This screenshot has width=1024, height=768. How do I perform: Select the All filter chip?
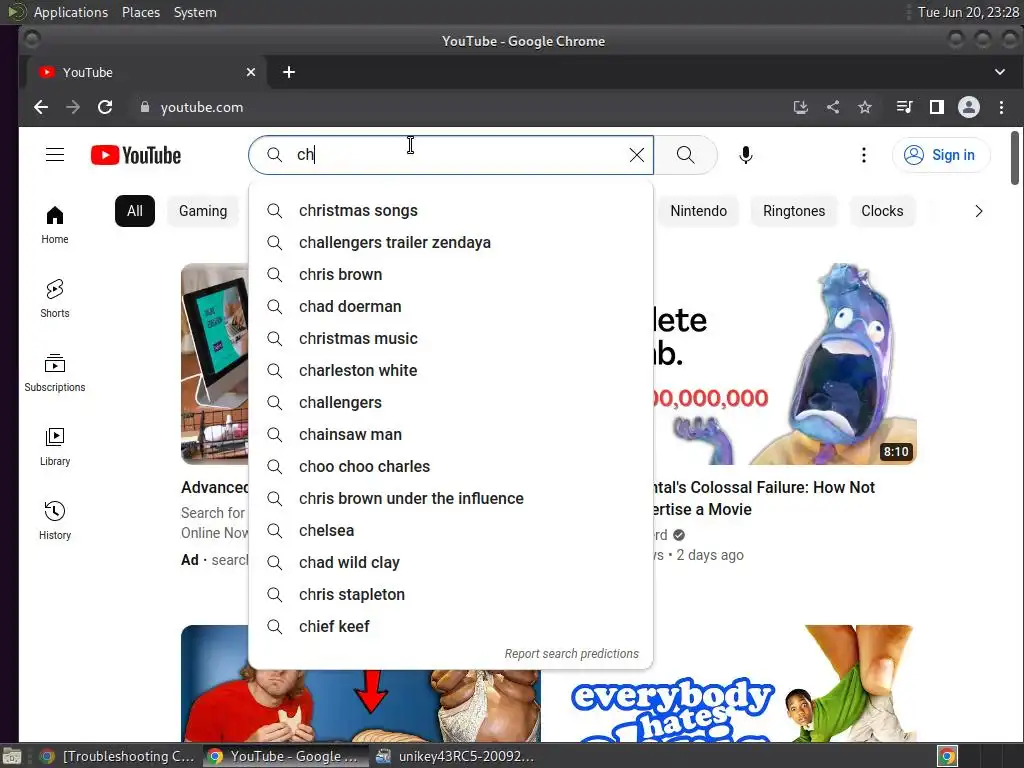(x=135, y=211)
